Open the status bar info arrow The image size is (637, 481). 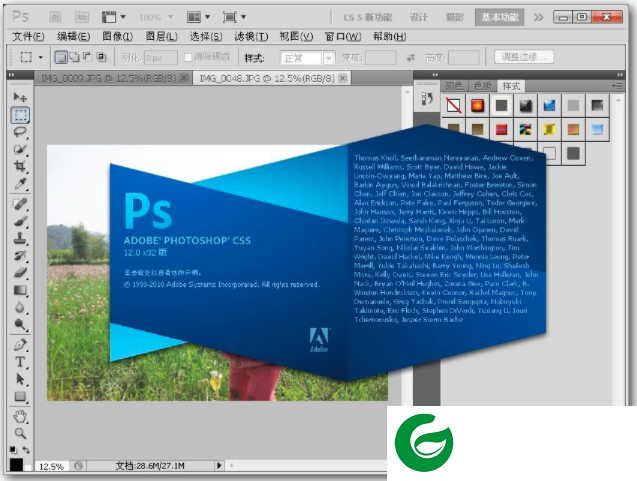219,466
